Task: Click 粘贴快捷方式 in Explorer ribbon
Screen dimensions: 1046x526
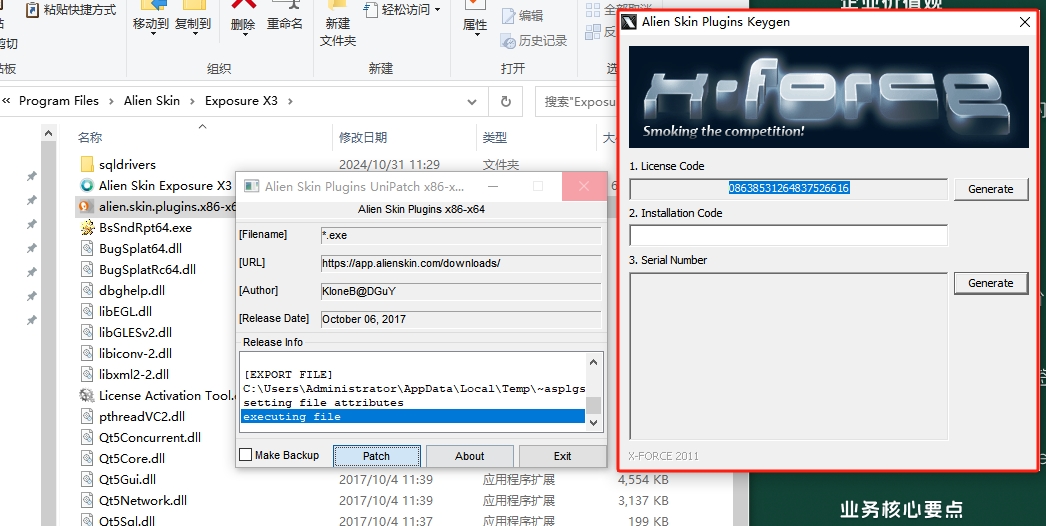Action: coord(71,10)
